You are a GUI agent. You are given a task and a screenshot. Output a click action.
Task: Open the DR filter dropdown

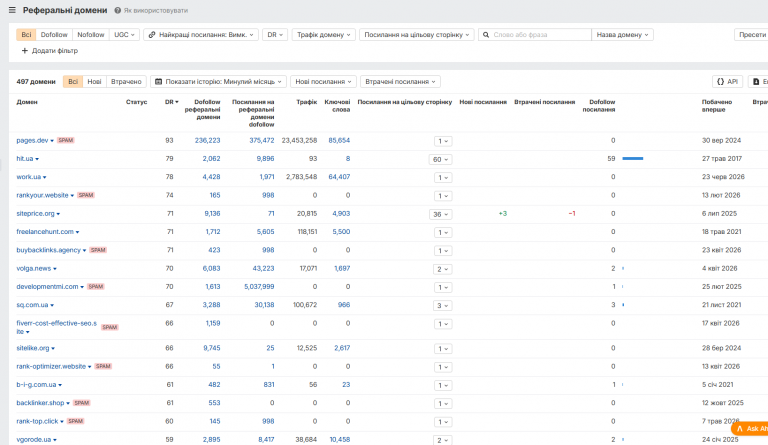pyautogui.click(x=275, y=35)
